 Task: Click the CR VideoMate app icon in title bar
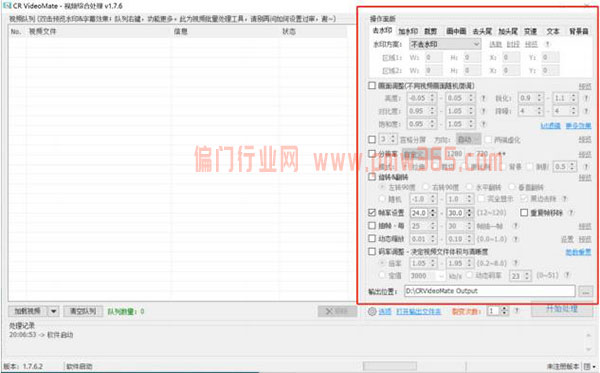(x=7, y=6)
